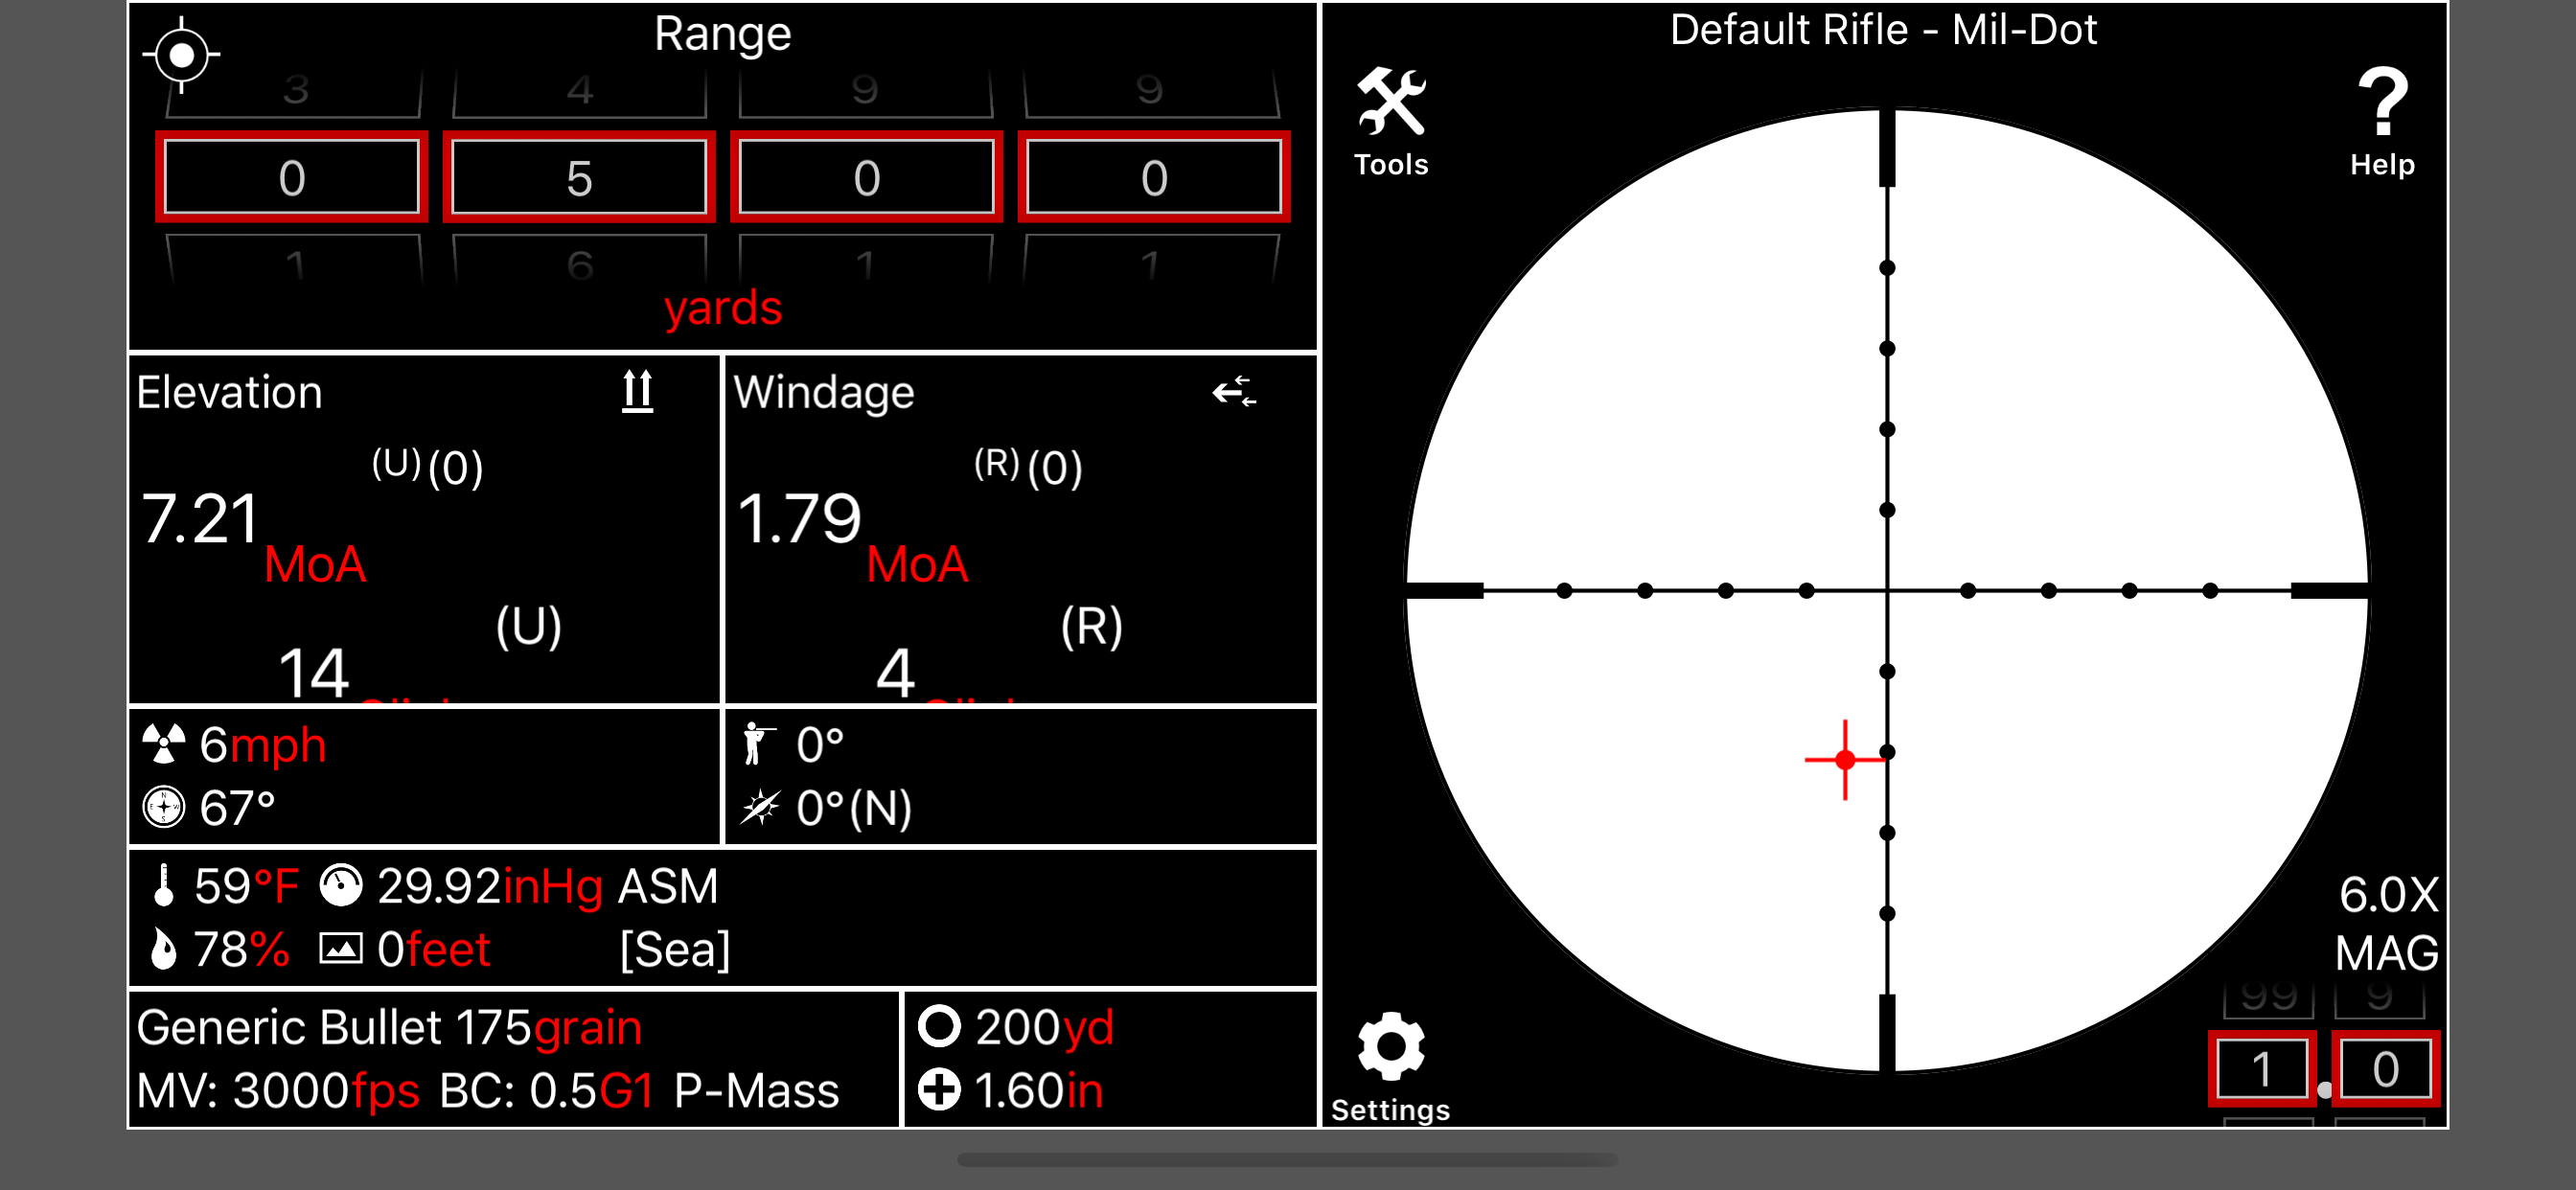
Task: Select 5 in the hundreds range wheel
Action: tap(579, 176)
